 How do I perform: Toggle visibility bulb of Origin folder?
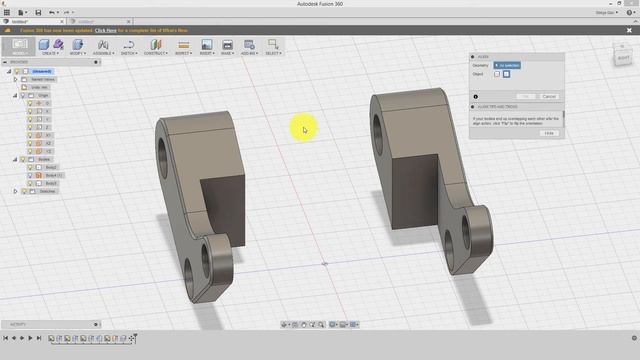(23, 96)
